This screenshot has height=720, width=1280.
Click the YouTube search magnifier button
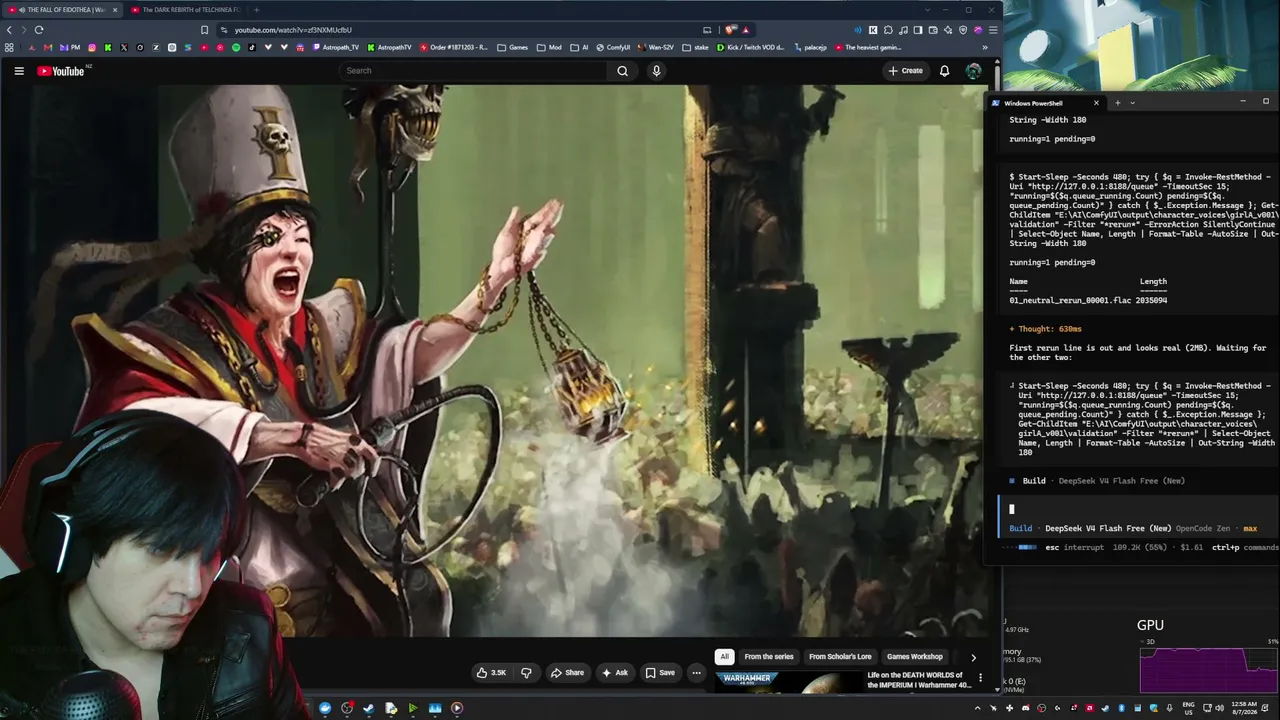622,71
